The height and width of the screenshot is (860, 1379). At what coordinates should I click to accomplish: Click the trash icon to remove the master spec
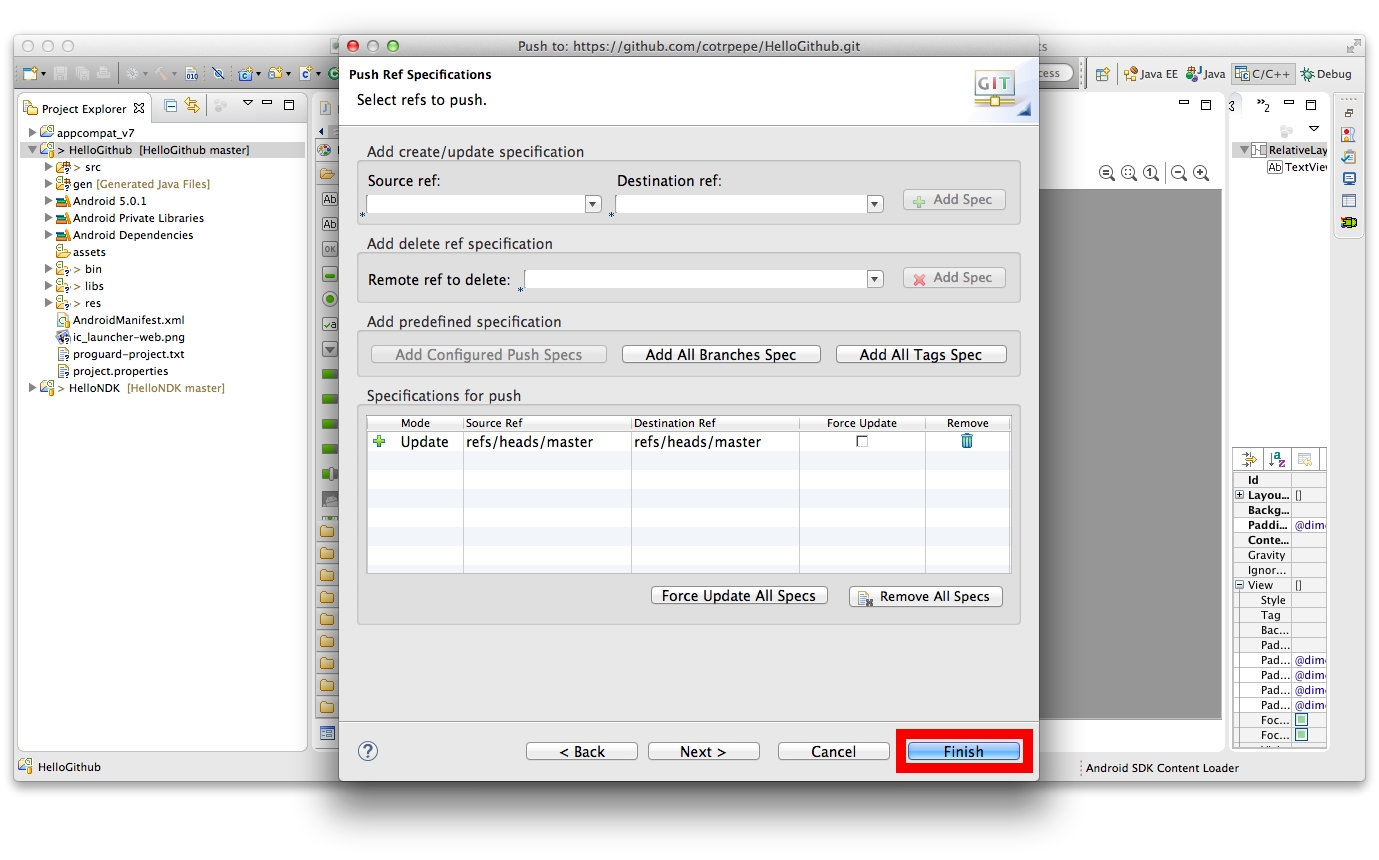tap(966, 440)
